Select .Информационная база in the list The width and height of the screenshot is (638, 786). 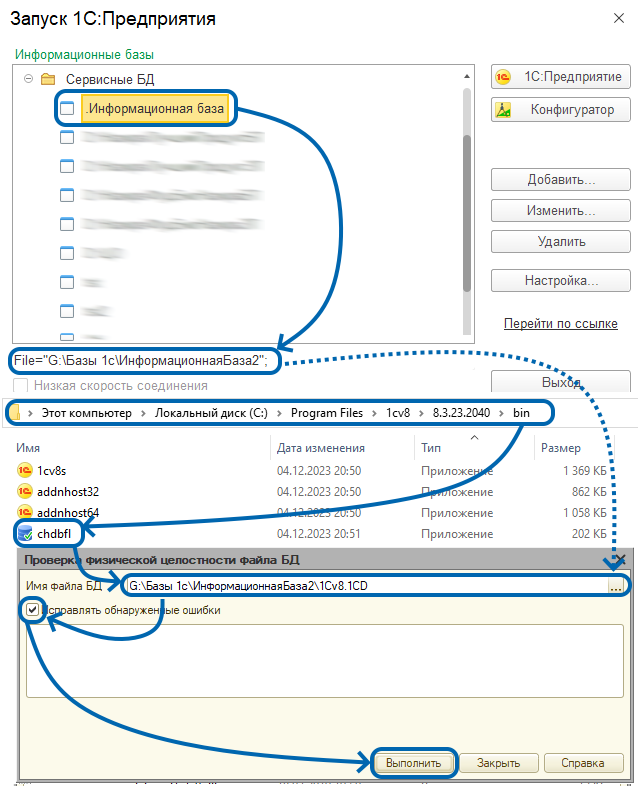tap(154, 108)
